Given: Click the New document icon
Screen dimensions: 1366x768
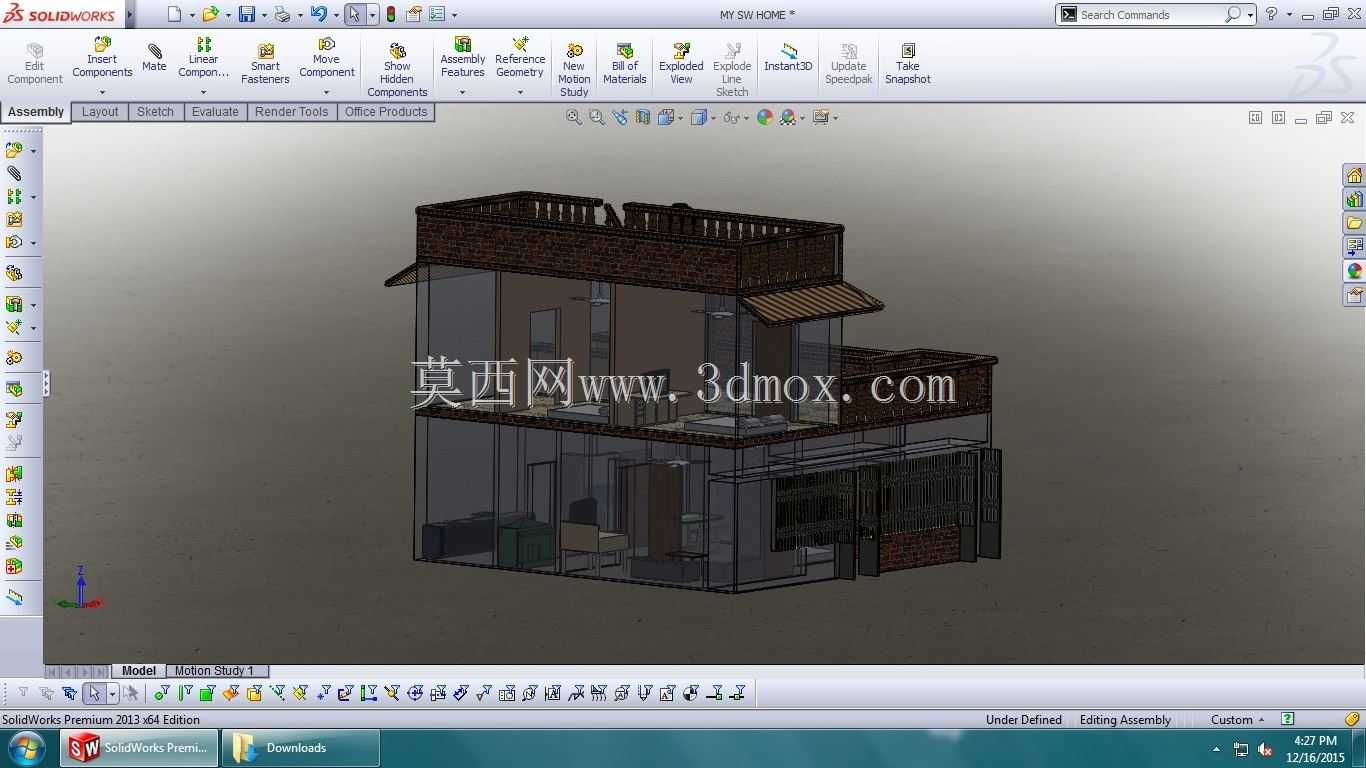Looking at the screenshot, I should [x=175, y=14].
